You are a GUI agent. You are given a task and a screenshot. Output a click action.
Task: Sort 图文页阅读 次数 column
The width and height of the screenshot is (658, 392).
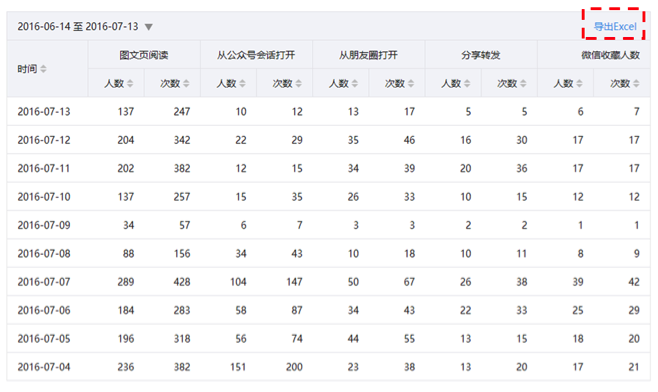186,84
